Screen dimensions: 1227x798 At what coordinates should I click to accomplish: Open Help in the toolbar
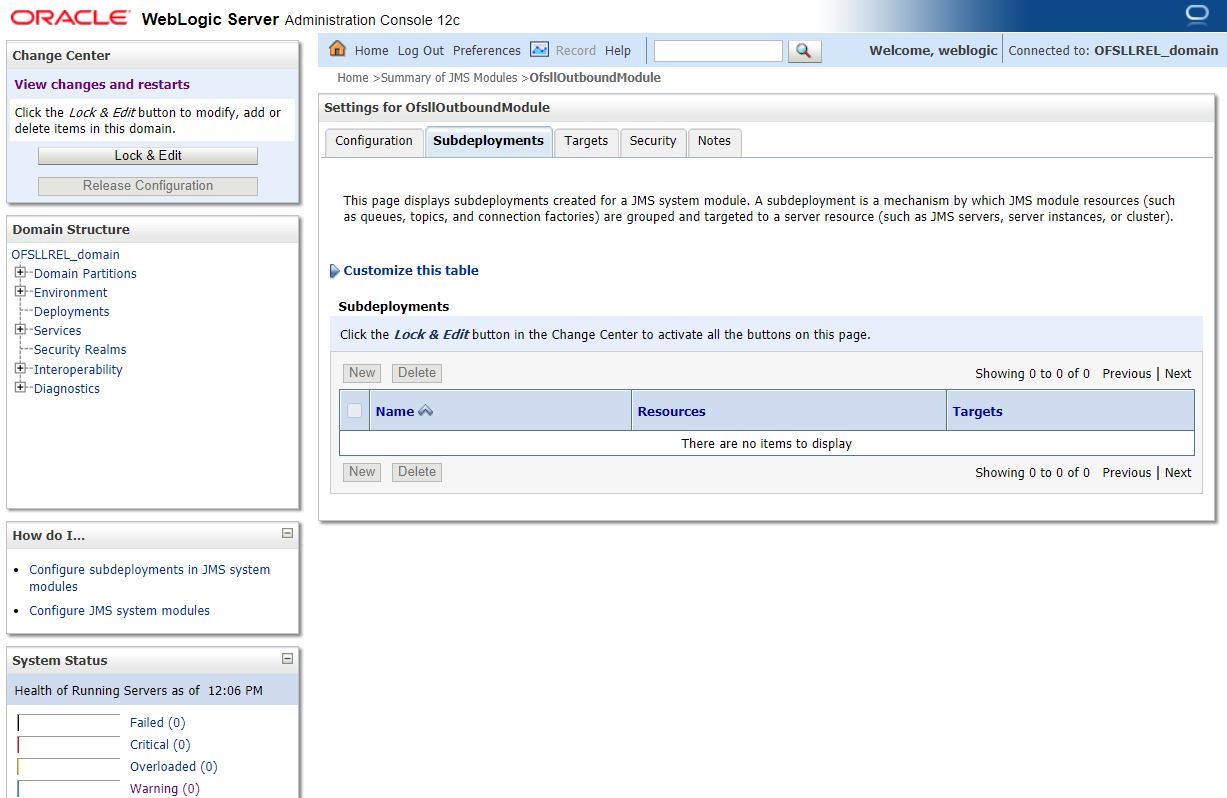[618, 51]
